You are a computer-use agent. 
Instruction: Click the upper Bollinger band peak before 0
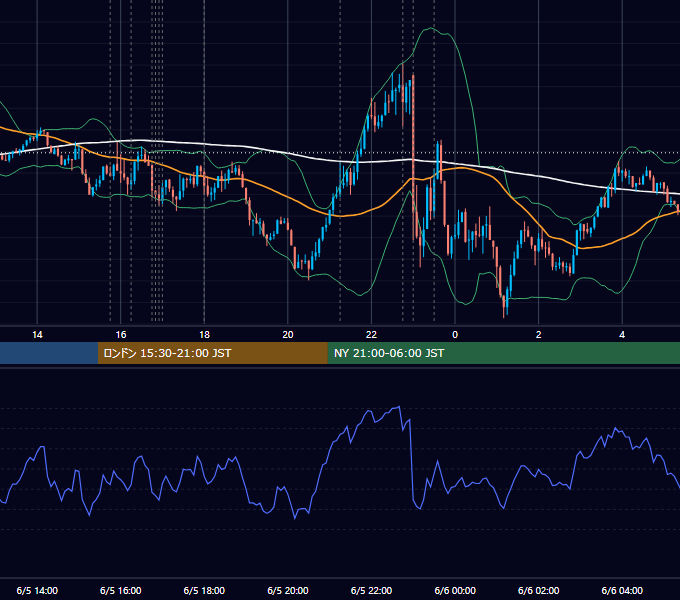(x=431, y=28)
